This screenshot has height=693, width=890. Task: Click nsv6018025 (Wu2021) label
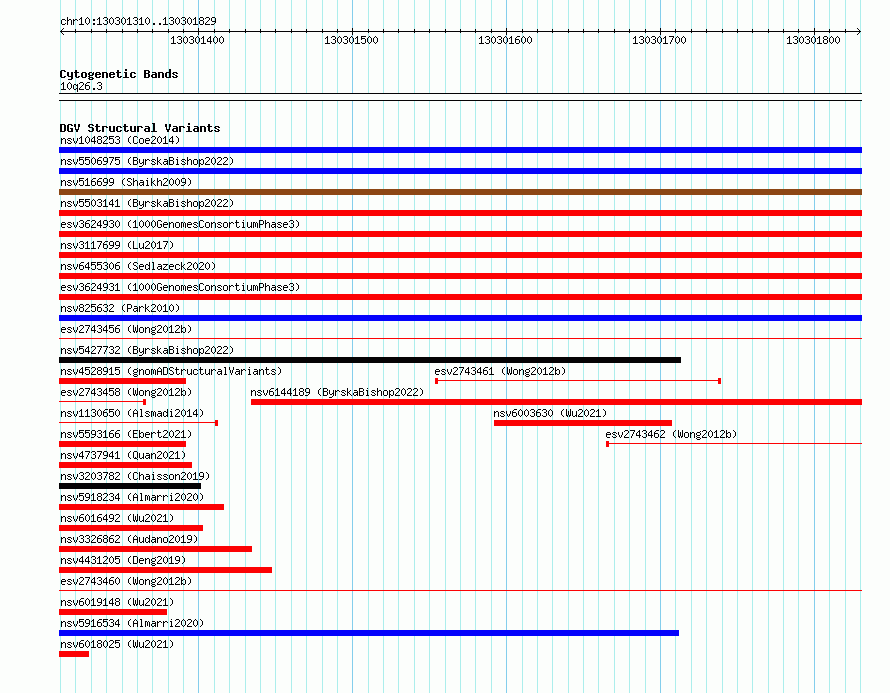pos(117,644)
